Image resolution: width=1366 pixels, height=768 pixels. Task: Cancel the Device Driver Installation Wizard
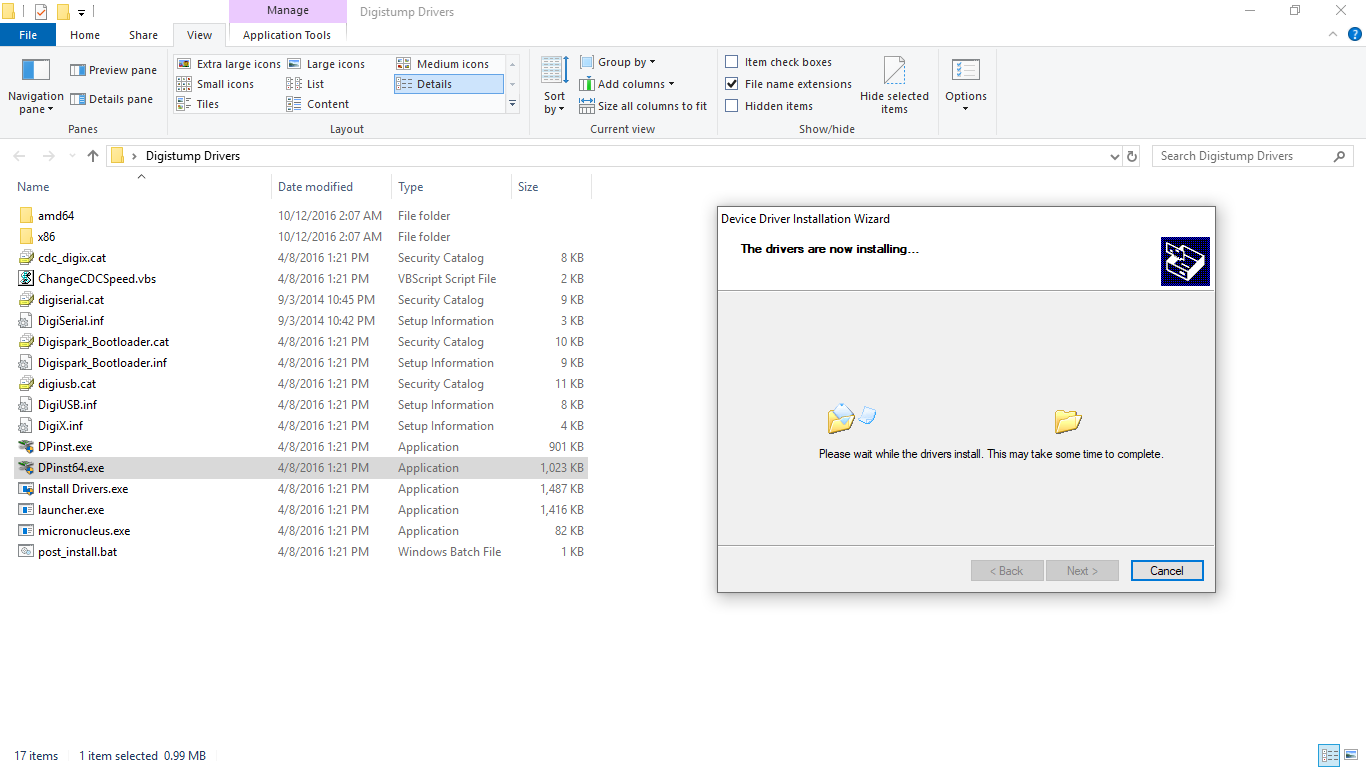click(1167, 571)
